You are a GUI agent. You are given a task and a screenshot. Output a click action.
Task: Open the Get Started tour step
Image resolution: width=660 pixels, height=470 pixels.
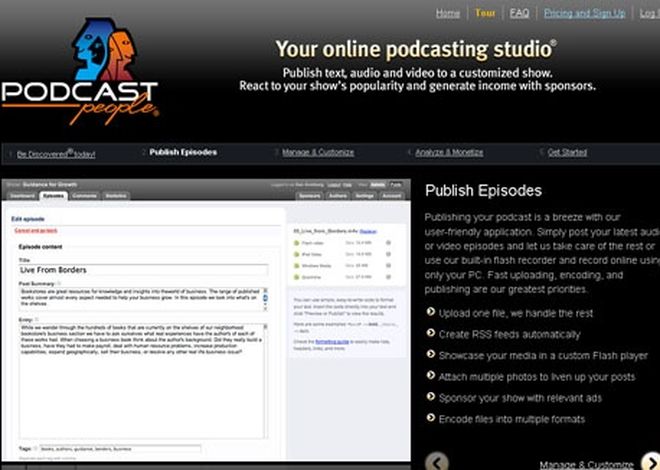pyautogui.click(x=567, y=152)
